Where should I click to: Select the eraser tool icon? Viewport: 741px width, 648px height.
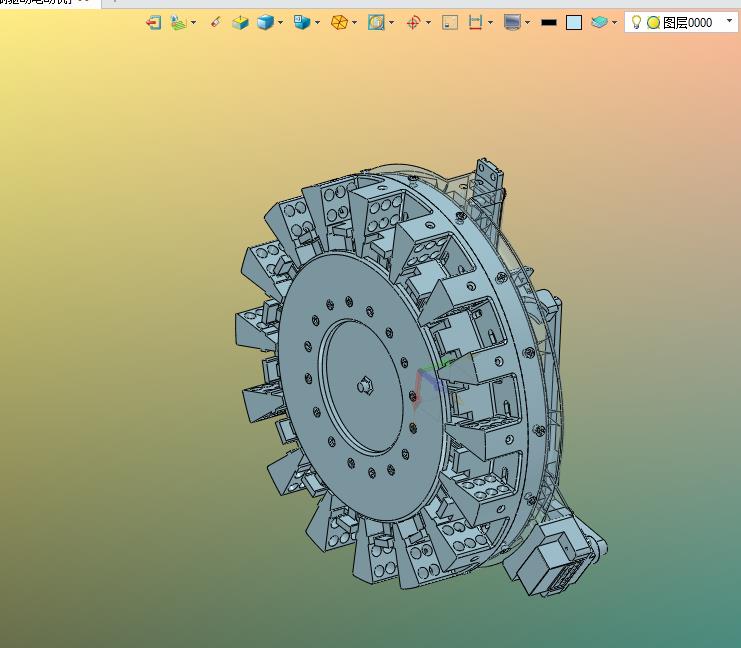point(215,22)
